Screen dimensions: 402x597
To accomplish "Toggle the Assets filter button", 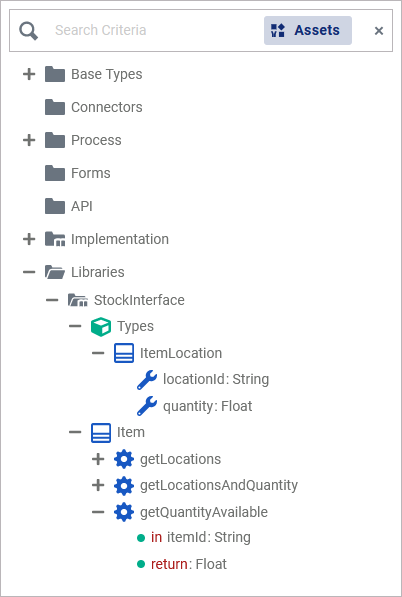I will pos(308,30).
